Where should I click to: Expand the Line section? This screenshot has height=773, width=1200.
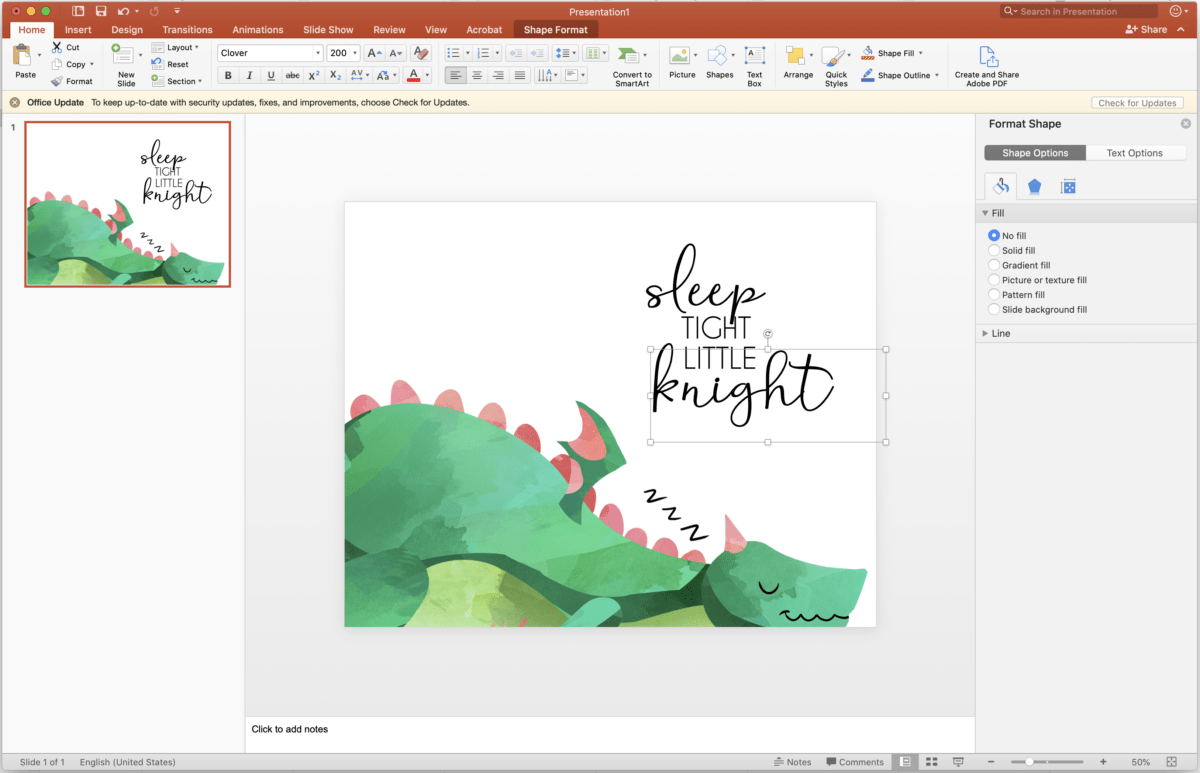tap(1000, 333)
